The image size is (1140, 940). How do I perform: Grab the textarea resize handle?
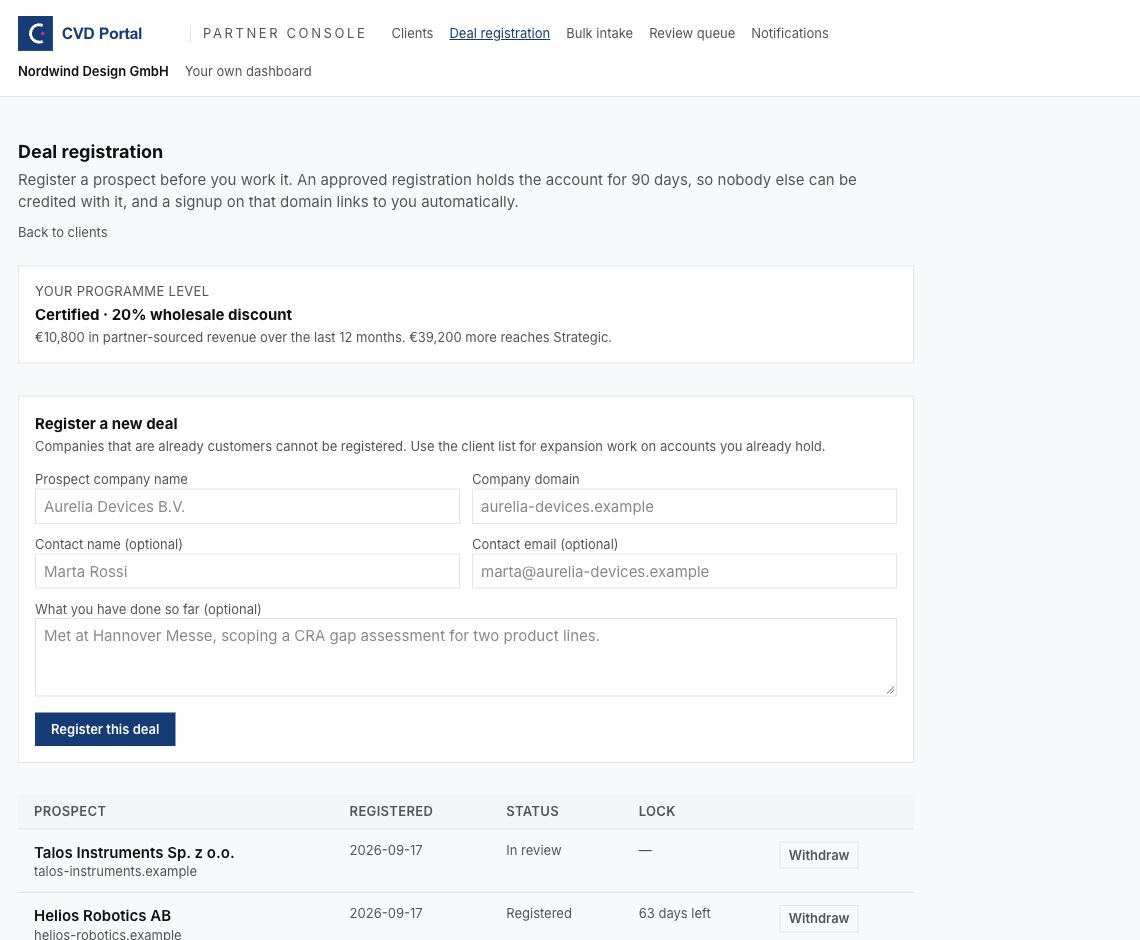tap(891, 690)
